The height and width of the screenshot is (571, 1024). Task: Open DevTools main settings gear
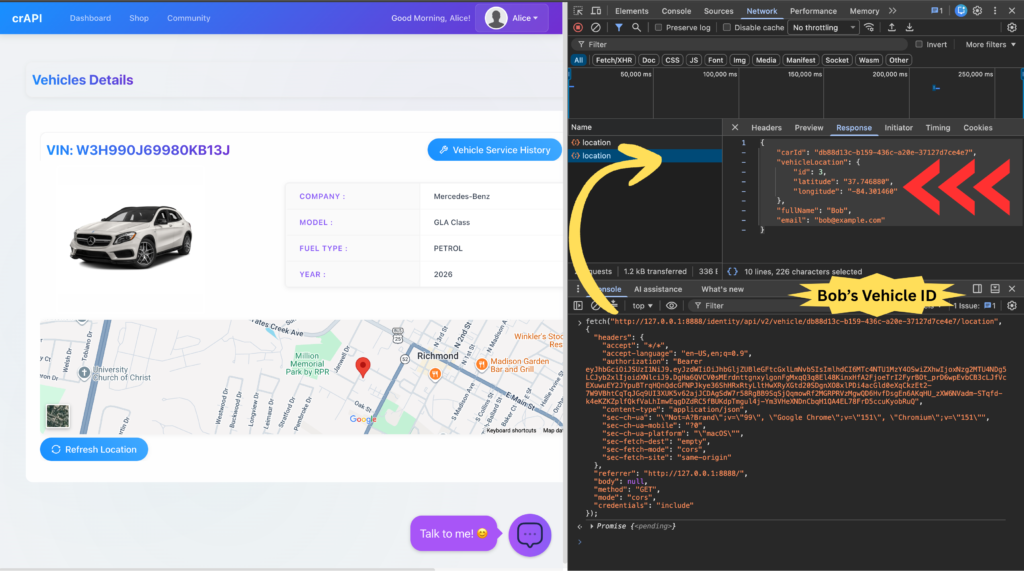pos(978,10)
